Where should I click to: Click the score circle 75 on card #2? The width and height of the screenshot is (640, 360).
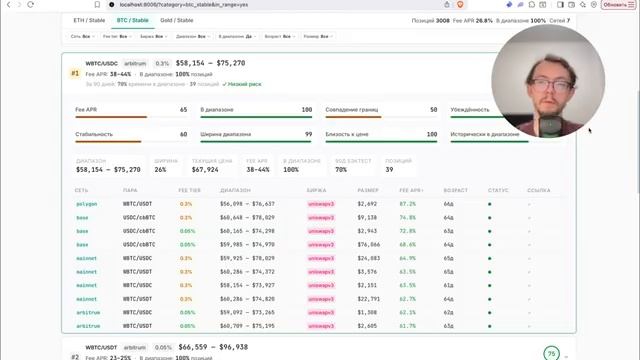click(551, 353)
